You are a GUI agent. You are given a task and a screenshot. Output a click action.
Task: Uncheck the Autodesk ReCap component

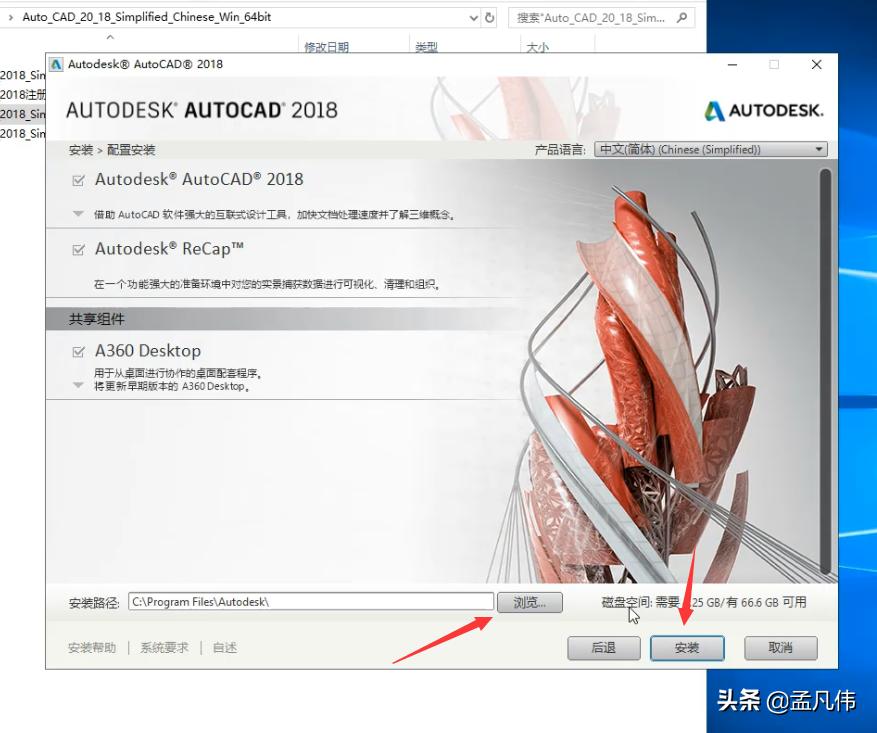pos(78,248)
